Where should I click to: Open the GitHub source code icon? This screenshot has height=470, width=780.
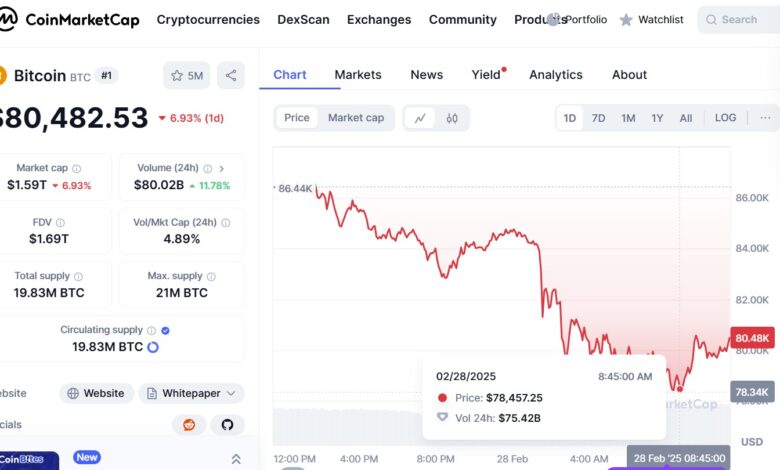coord(227,425)
